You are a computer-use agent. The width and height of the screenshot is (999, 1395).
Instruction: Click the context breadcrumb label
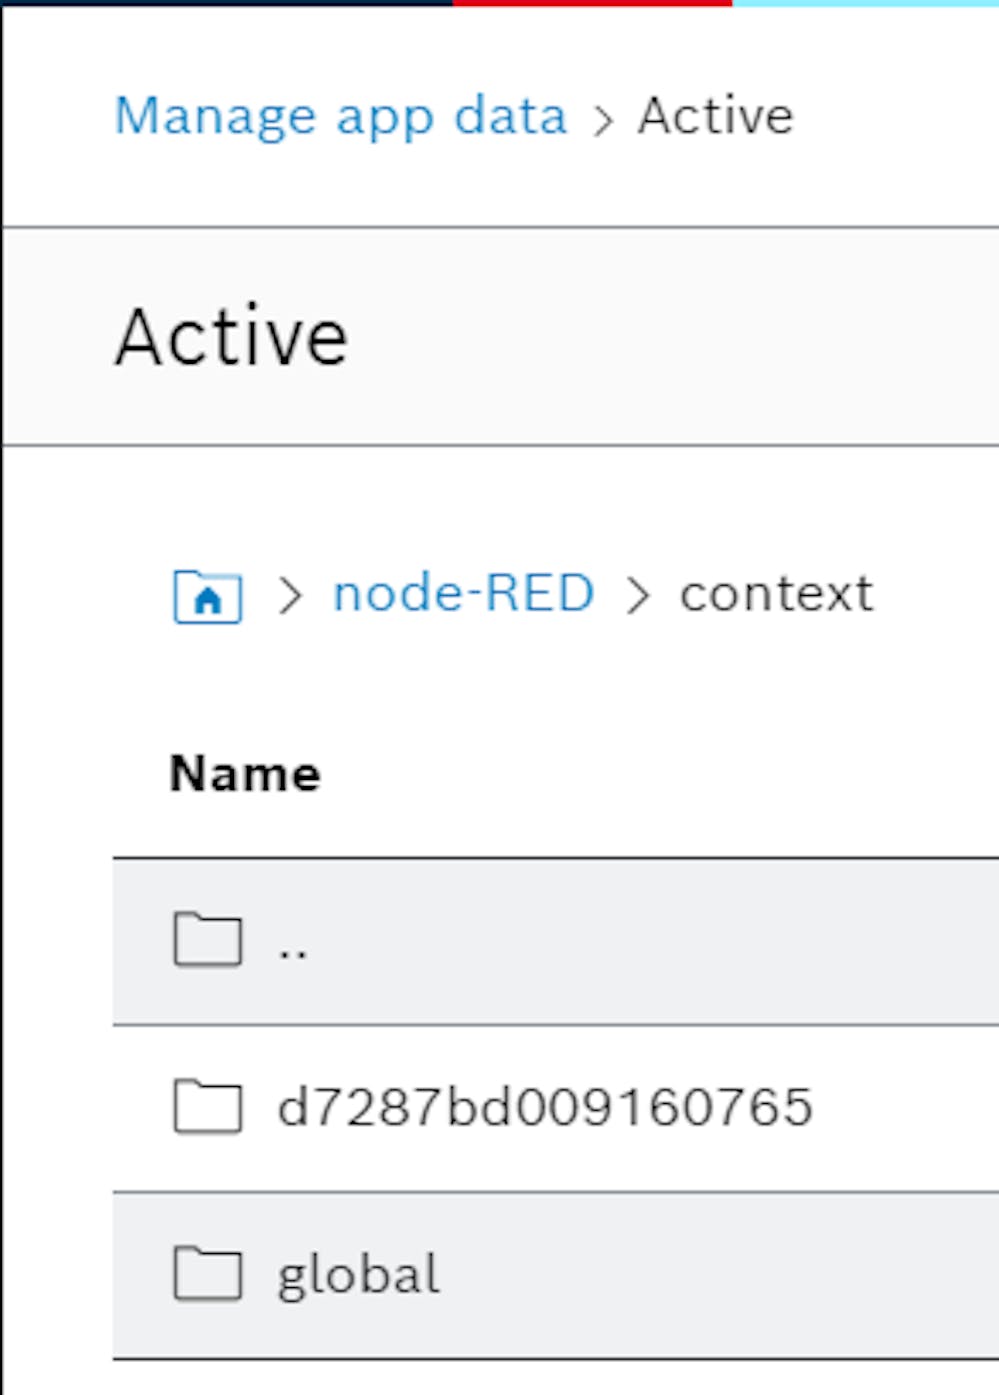coord(776,594)
